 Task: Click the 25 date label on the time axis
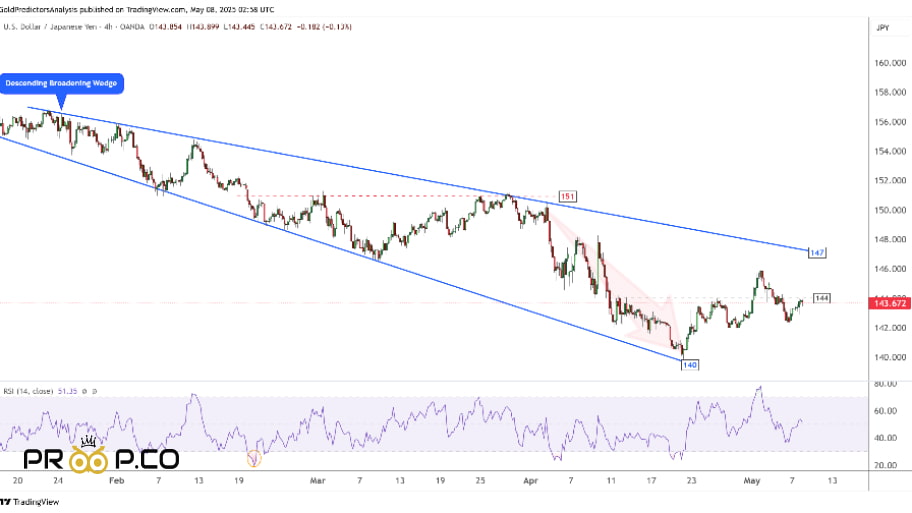480,480
